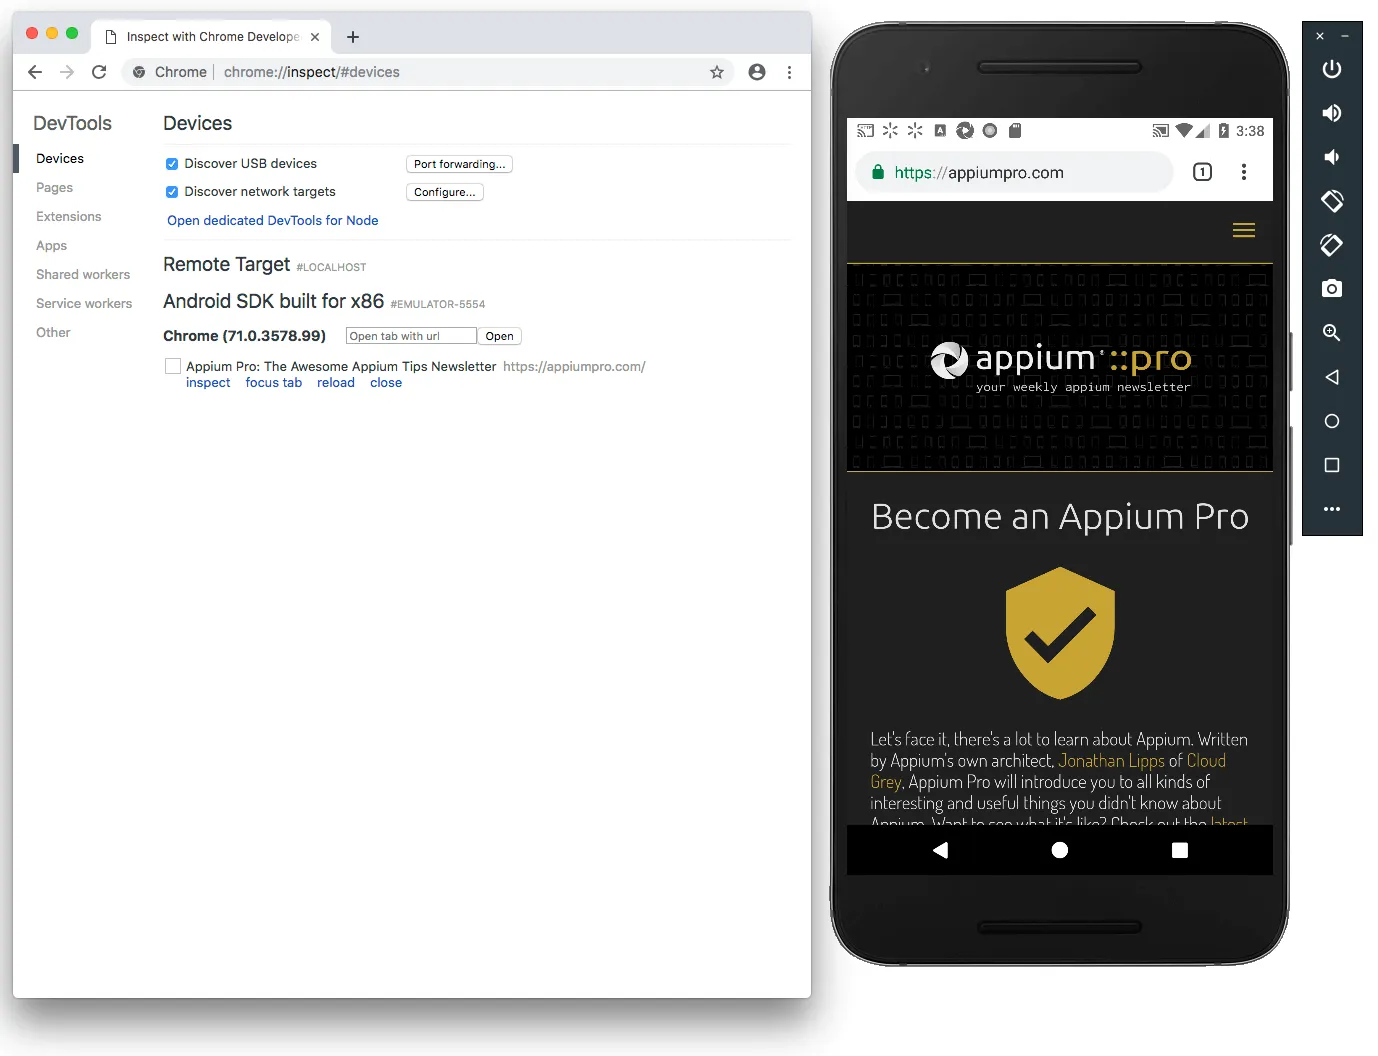Select Service workers in sidebar
The height and width of the screenshot is (1056, 1378).
point(84,303)
